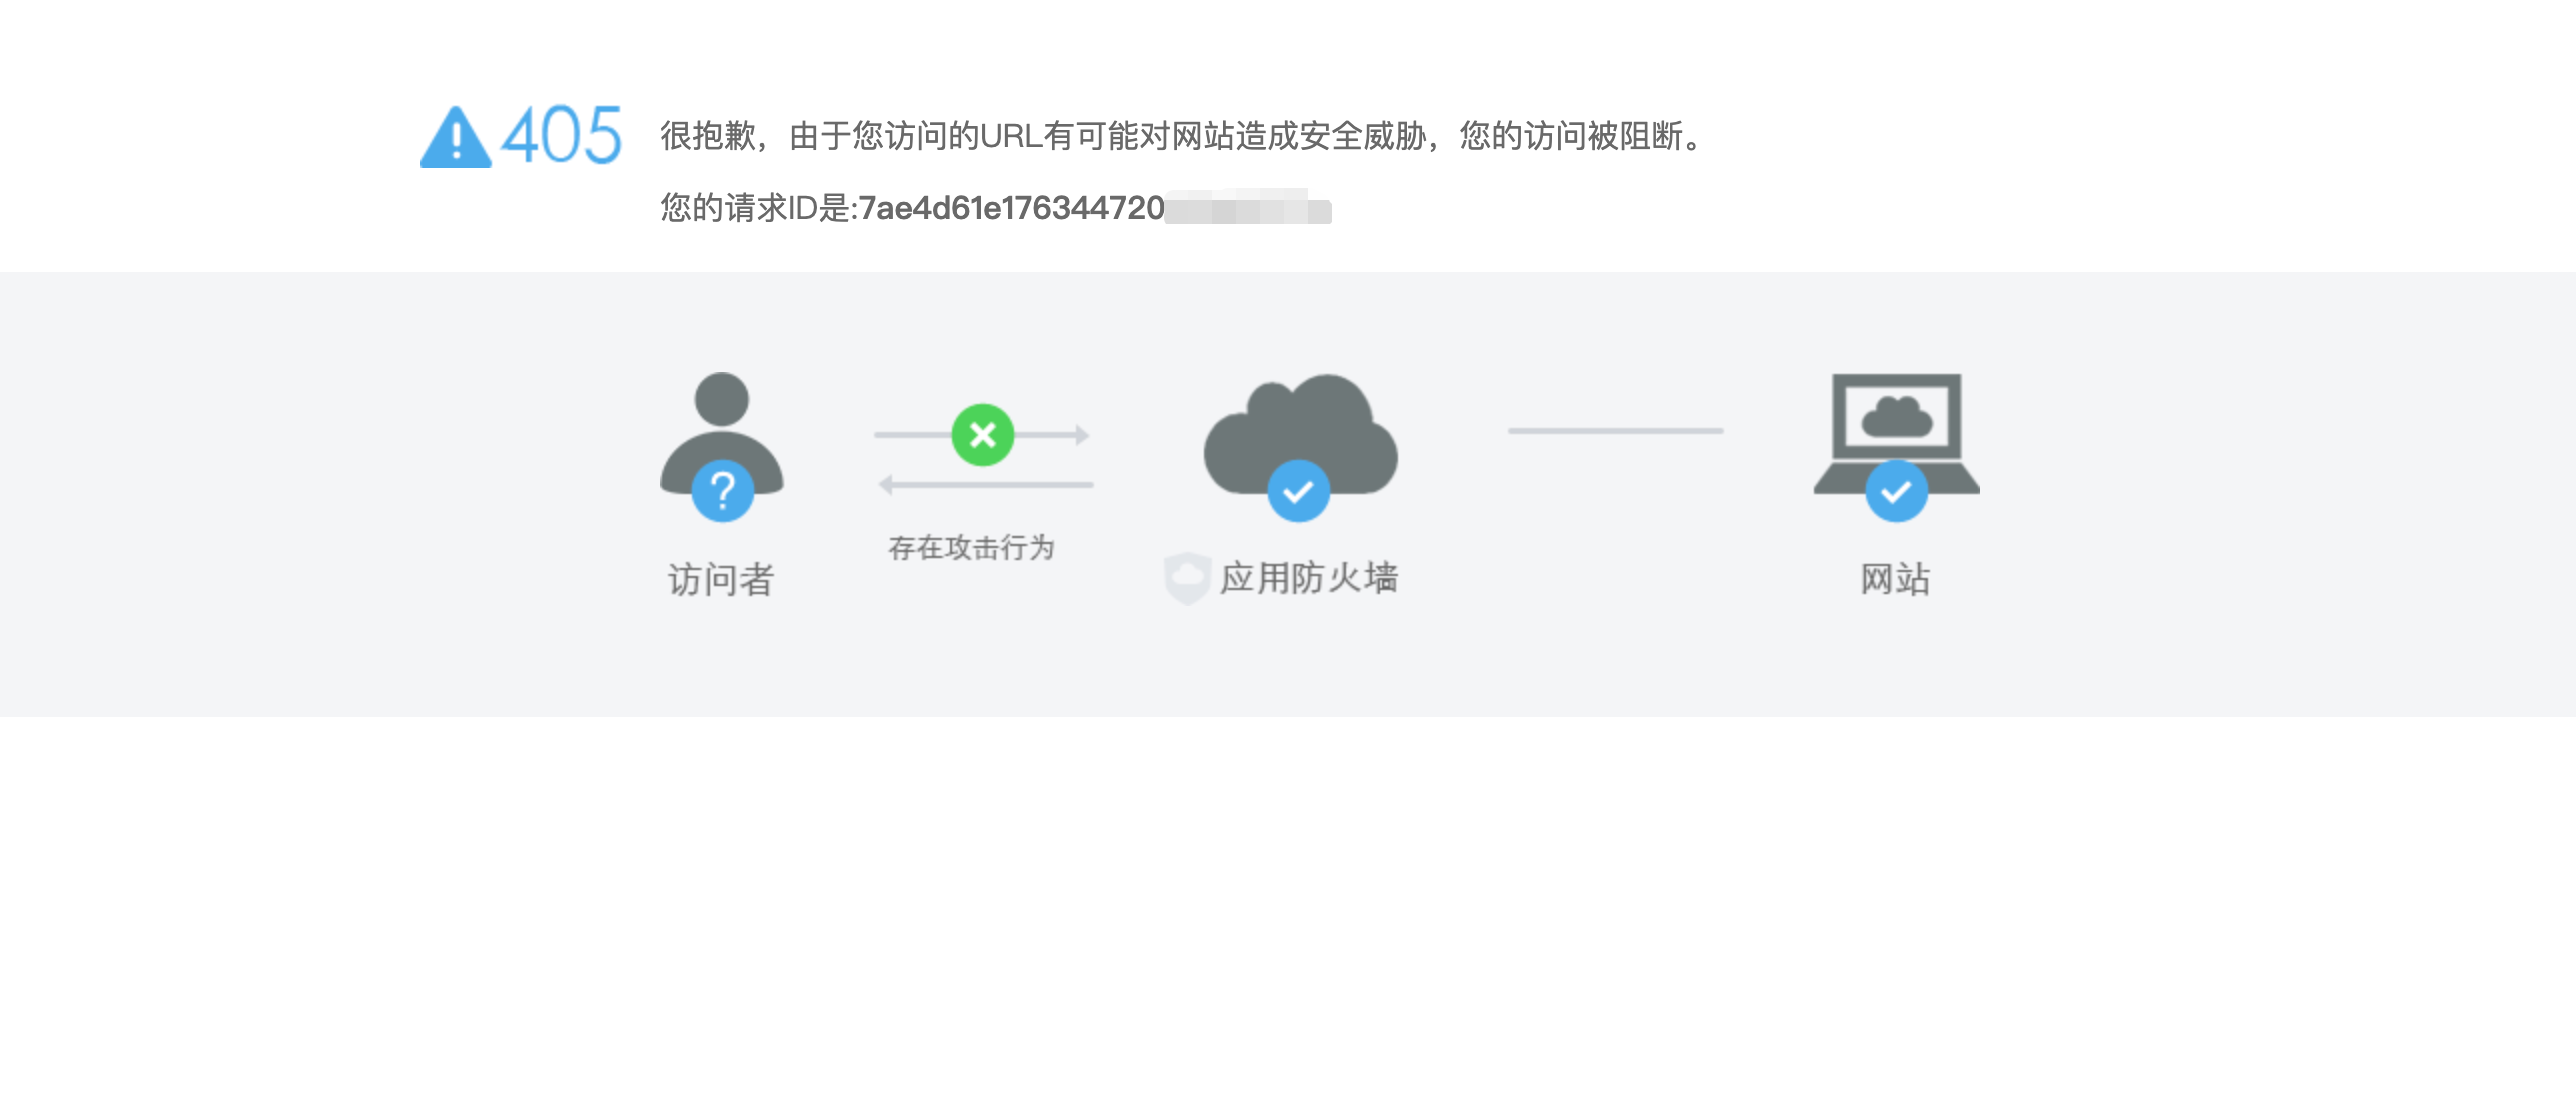The image size is (2576, 1106).
Task: Click the blue warning triangle icon
Action: 455,137
